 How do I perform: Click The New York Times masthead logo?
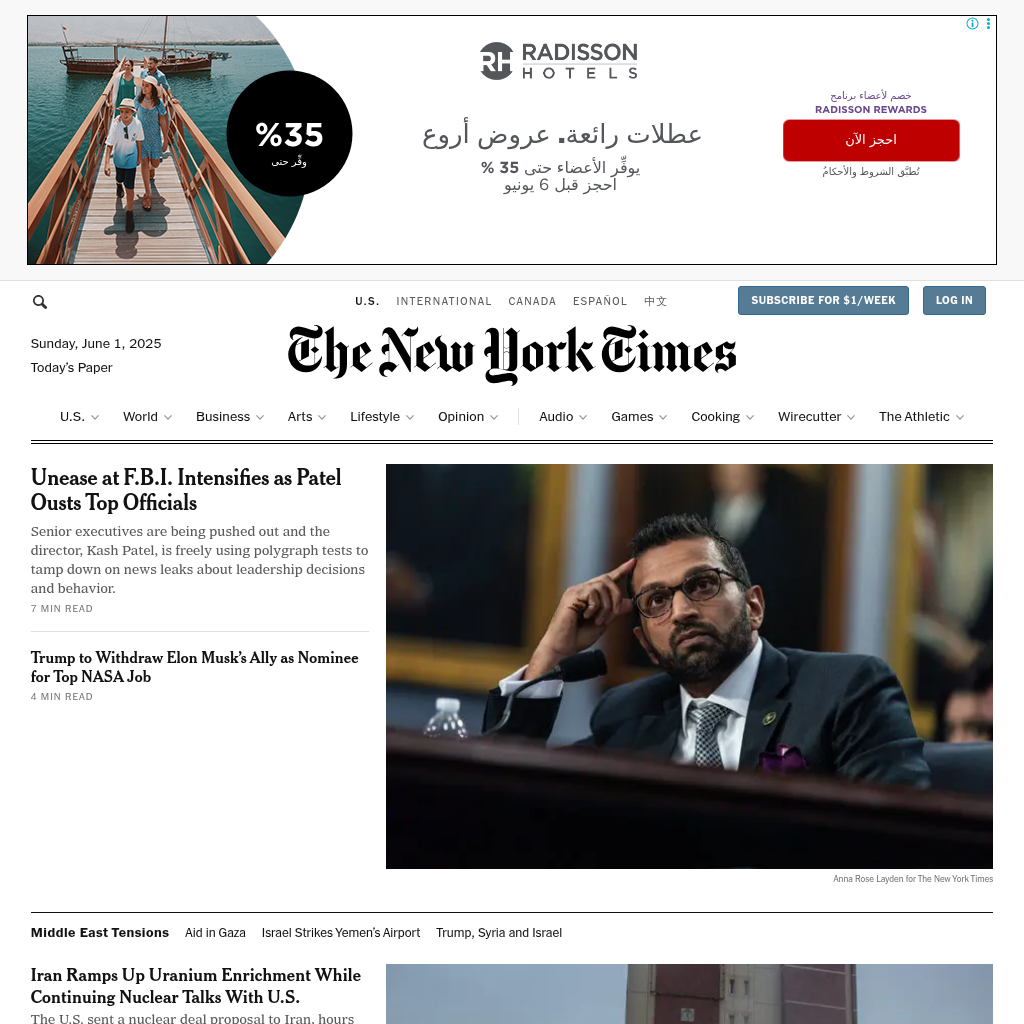click(512, 354)
